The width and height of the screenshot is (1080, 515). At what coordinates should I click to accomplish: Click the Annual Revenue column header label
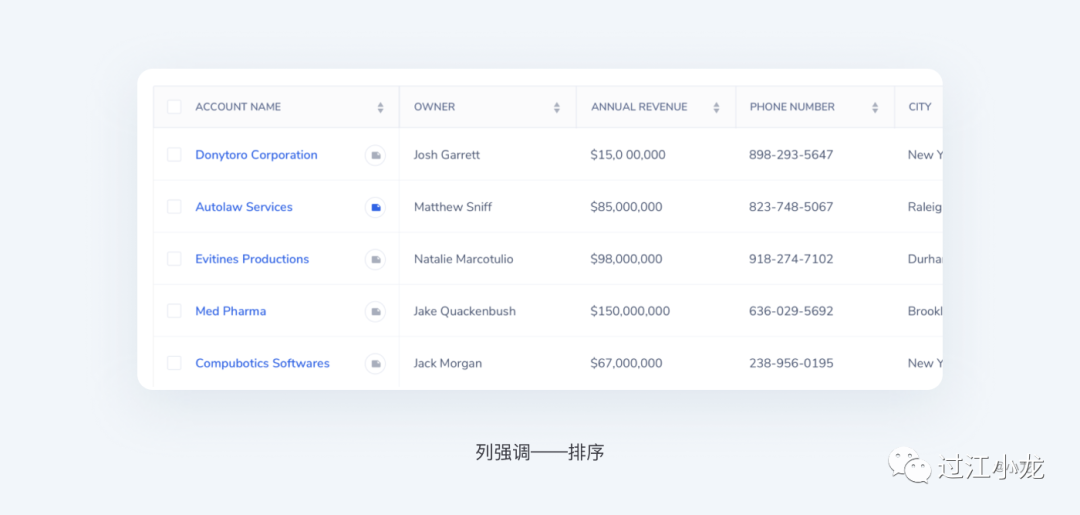coord(639,107)
